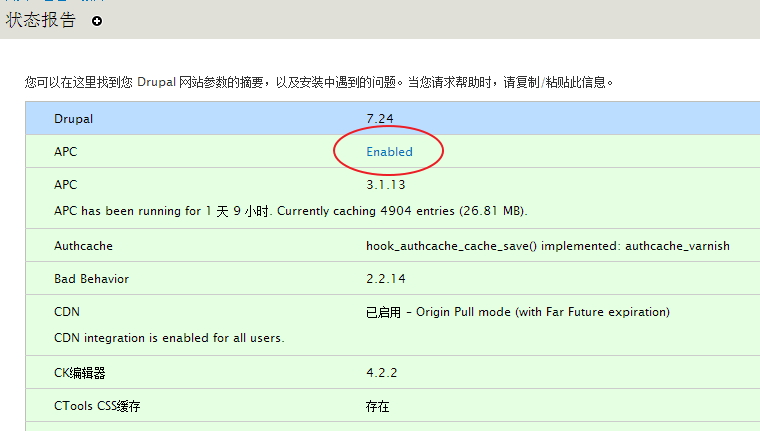The width and height of the screenshot is (760, 431).
Task: Select the CDN integration enabled description
Action: tap(169, 338)
